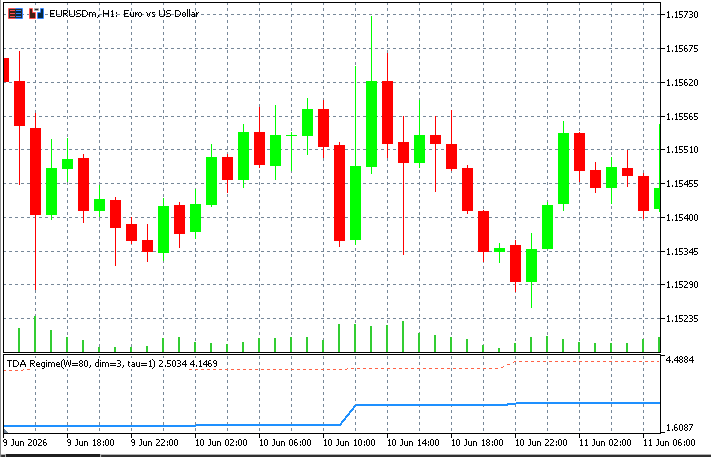Click indicator scale value 4.4884
The image size is (711, 457).
click(679, 360)
